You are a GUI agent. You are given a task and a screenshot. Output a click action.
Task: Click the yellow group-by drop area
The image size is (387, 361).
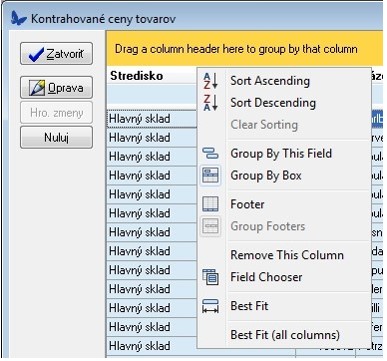coord(244,49)
